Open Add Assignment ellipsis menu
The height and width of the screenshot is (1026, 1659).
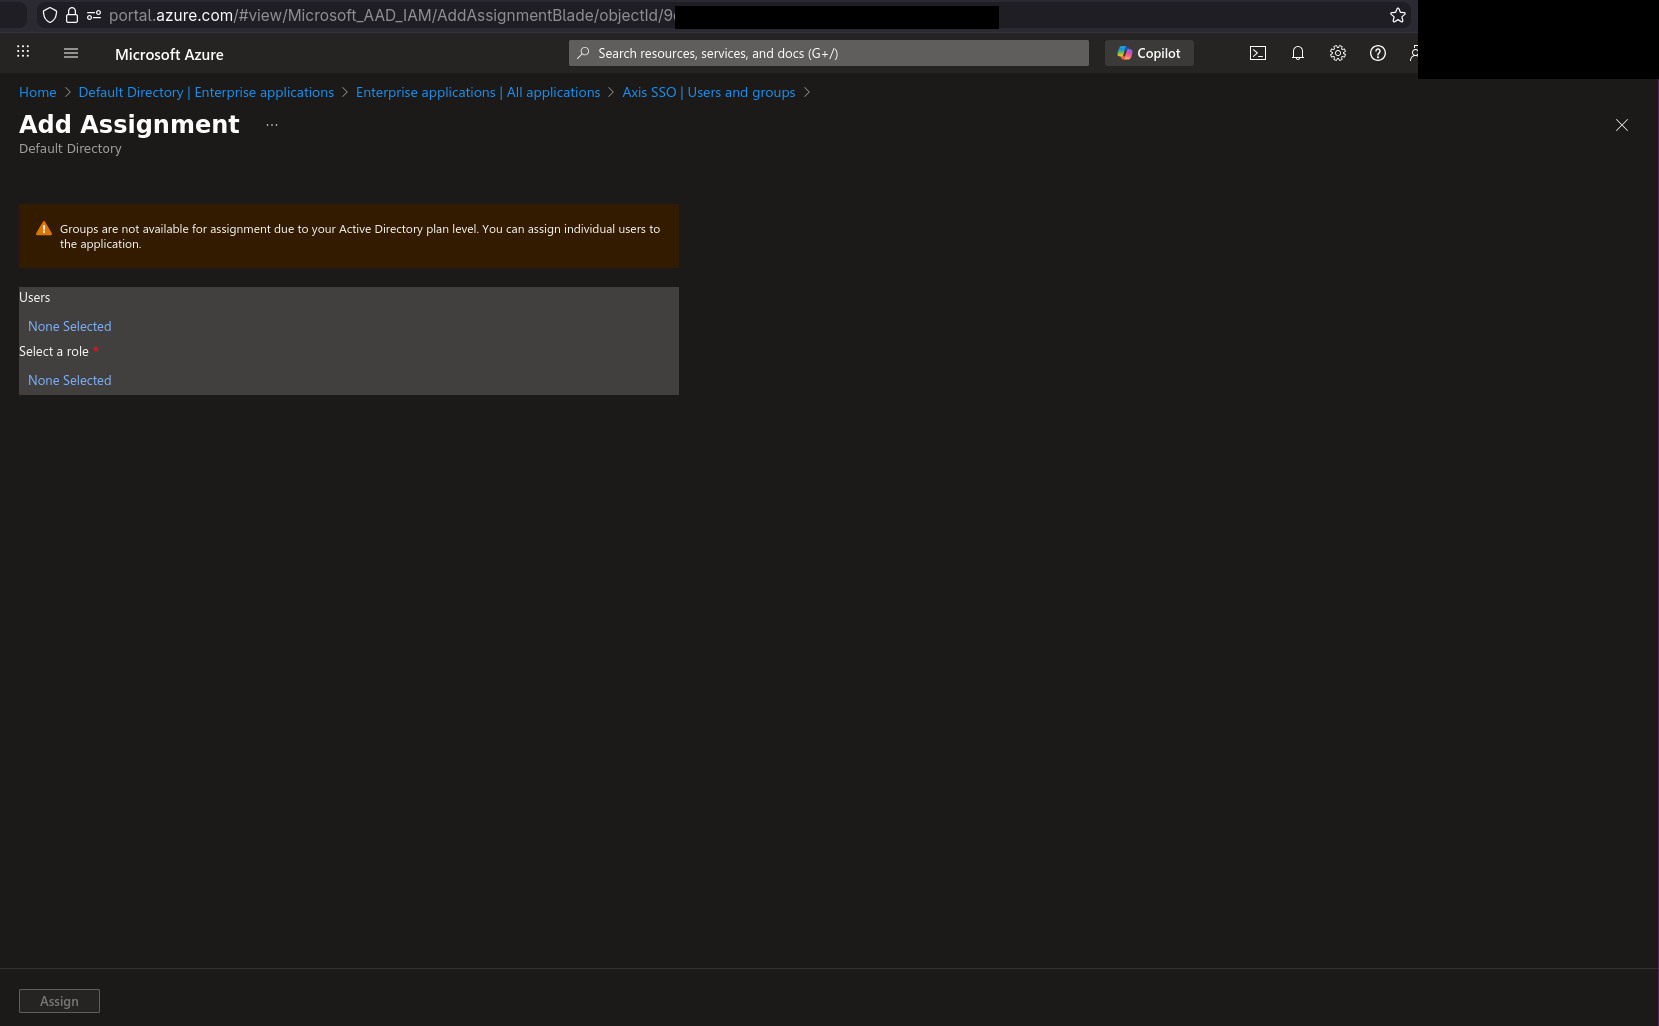pyautogui.click(x=271, y=123)
